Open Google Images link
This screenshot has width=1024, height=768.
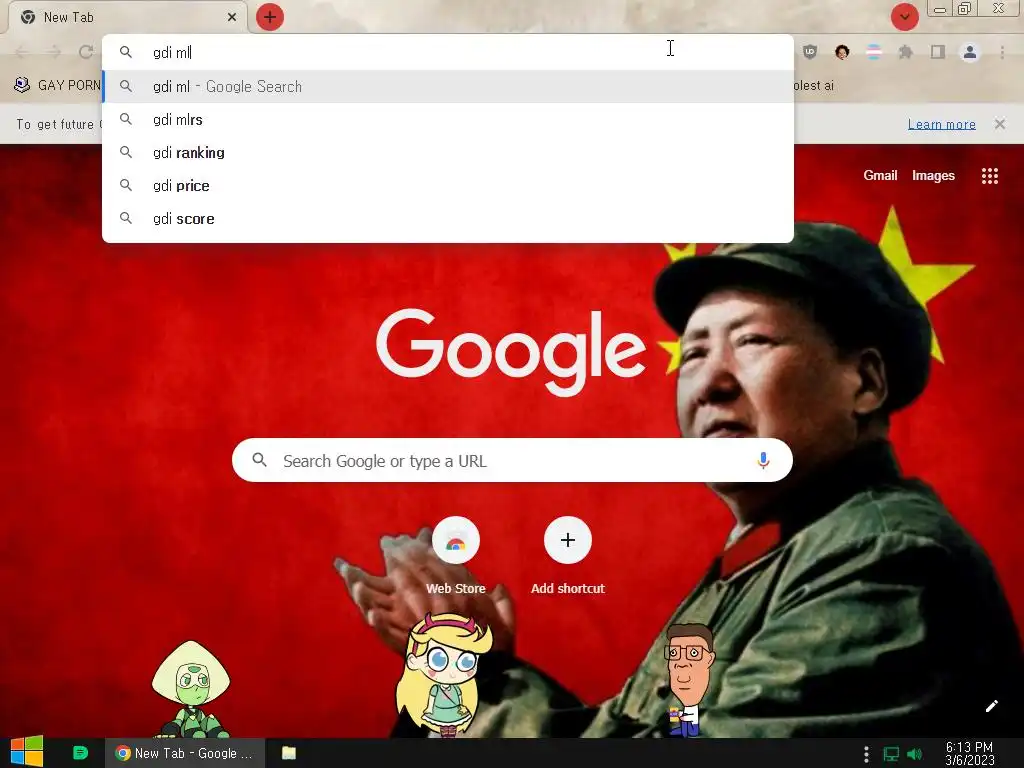click(x=933, y=175)
